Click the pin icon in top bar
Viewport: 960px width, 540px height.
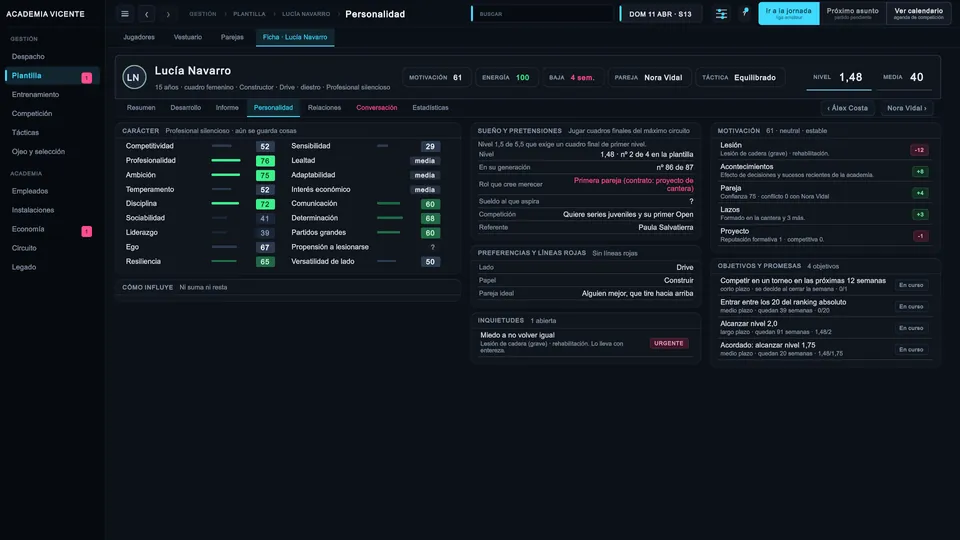coord(745,12)
